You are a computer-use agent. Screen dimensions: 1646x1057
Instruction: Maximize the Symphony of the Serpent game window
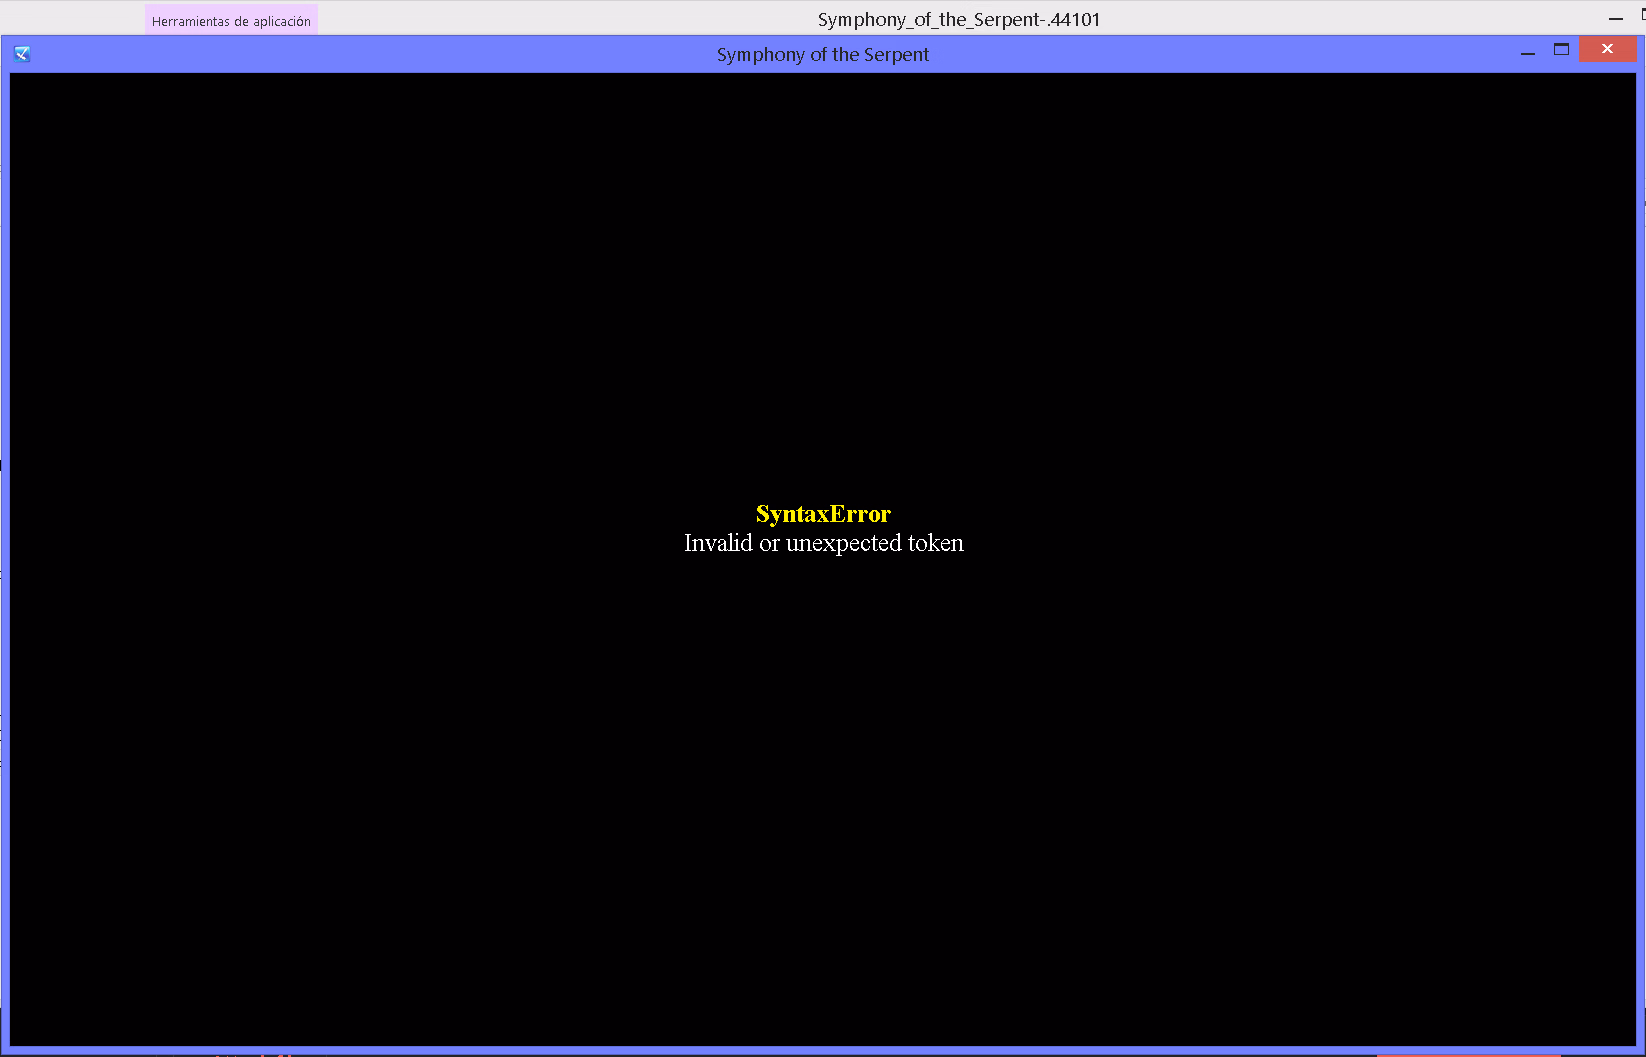click(x=1561, y=50)
